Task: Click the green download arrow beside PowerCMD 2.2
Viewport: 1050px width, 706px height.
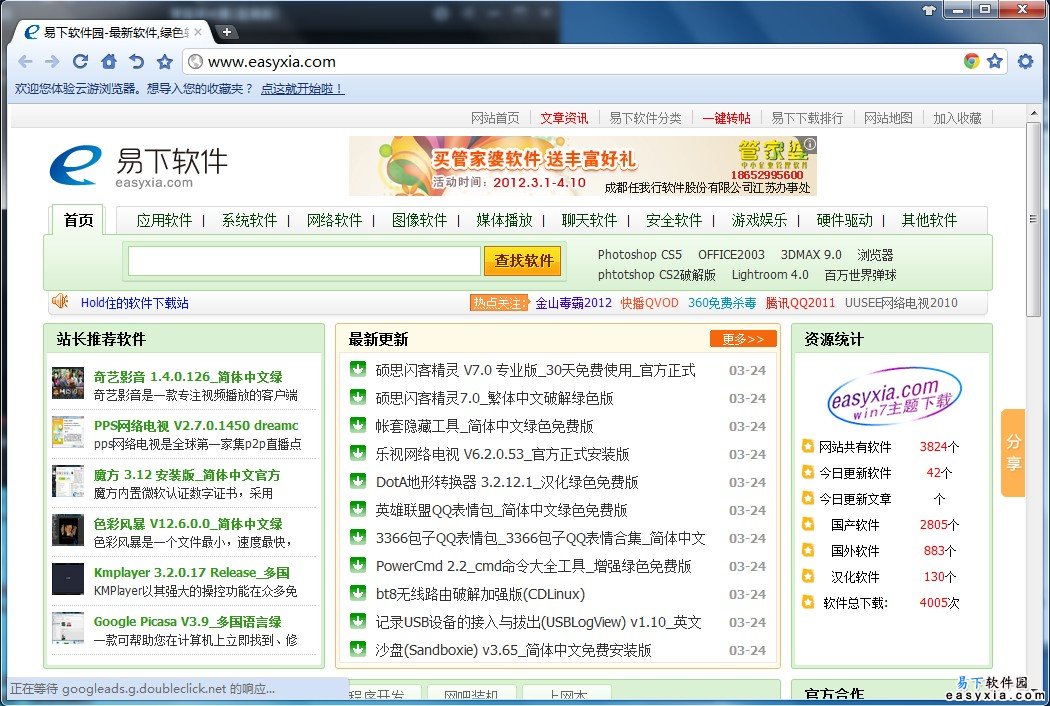Action: [x=357, y=566]
